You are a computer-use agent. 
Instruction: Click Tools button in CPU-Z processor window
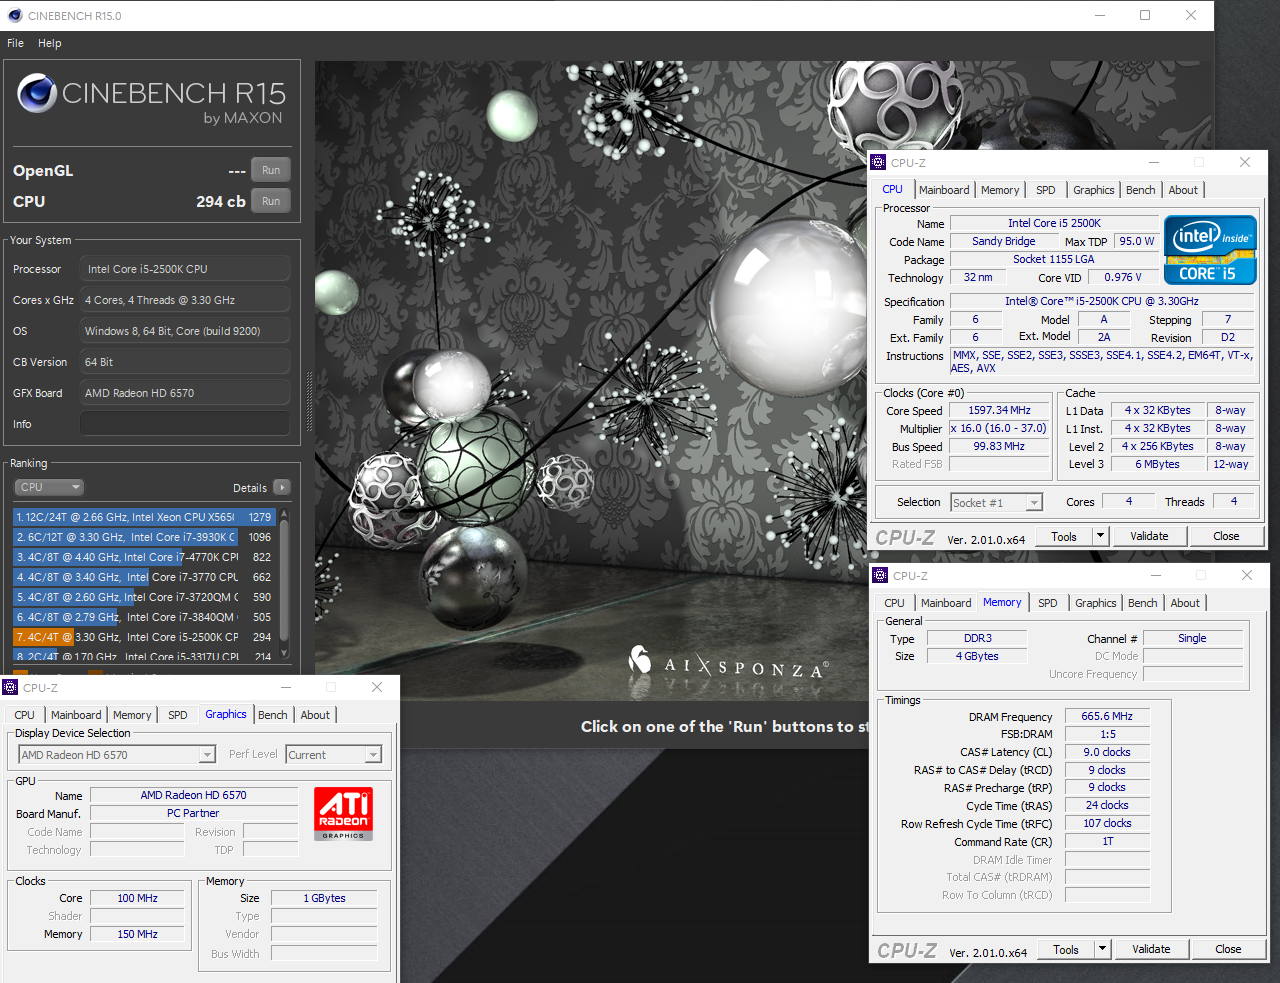point(1064,536)
